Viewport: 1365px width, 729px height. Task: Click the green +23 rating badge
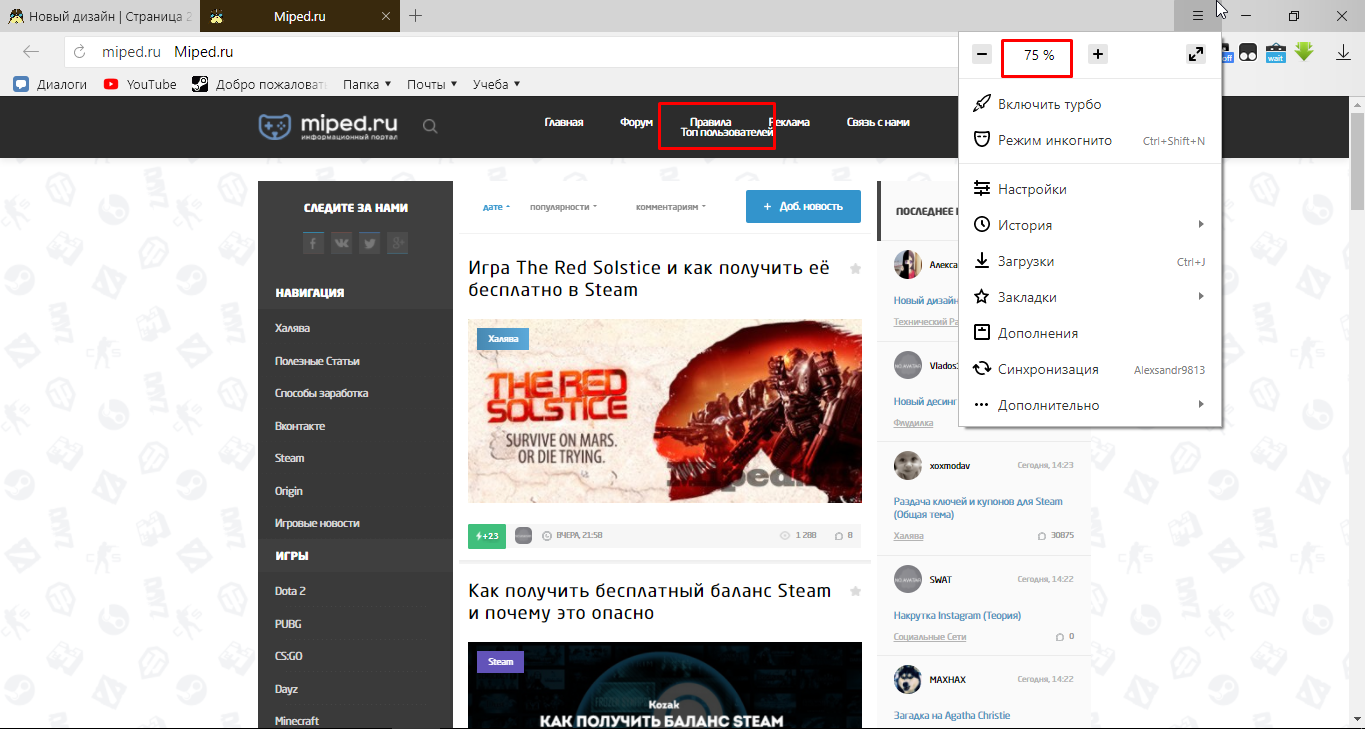(x=487, y=536)
